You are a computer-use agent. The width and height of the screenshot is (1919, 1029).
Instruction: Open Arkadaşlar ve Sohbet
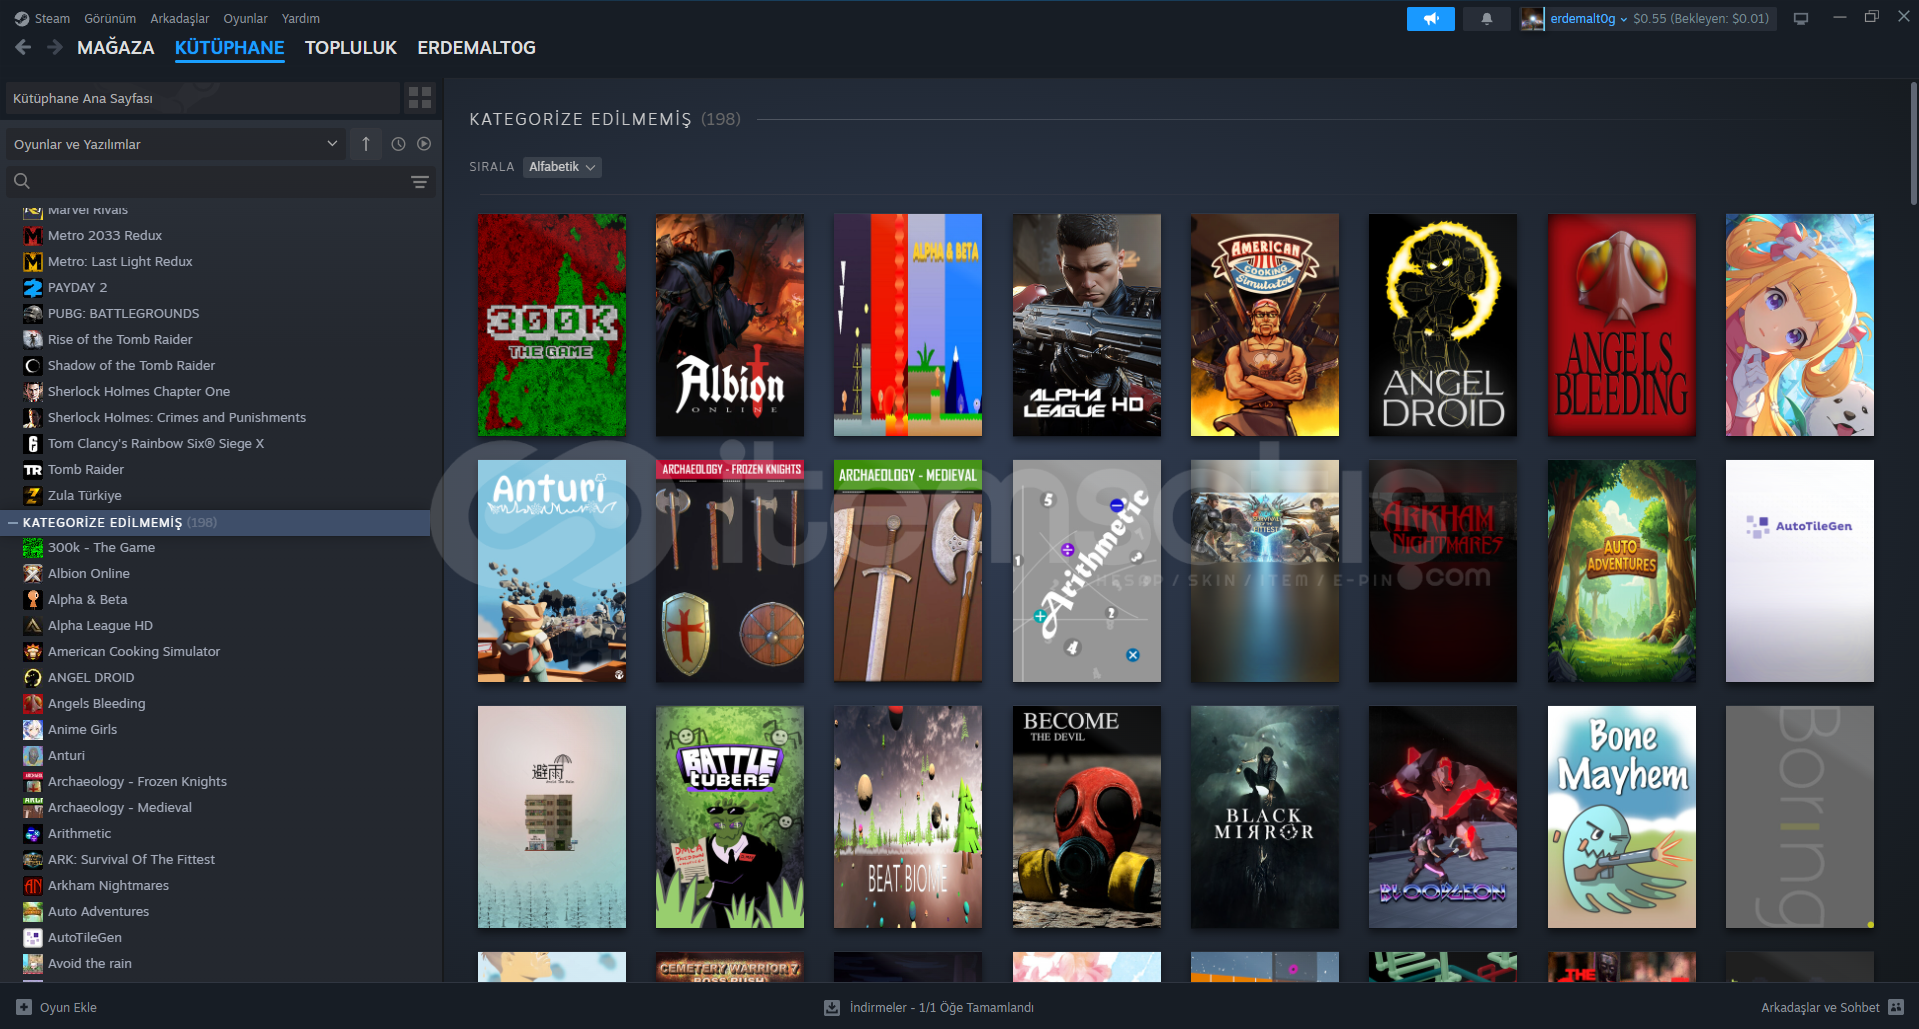tap(1820, 1007)
